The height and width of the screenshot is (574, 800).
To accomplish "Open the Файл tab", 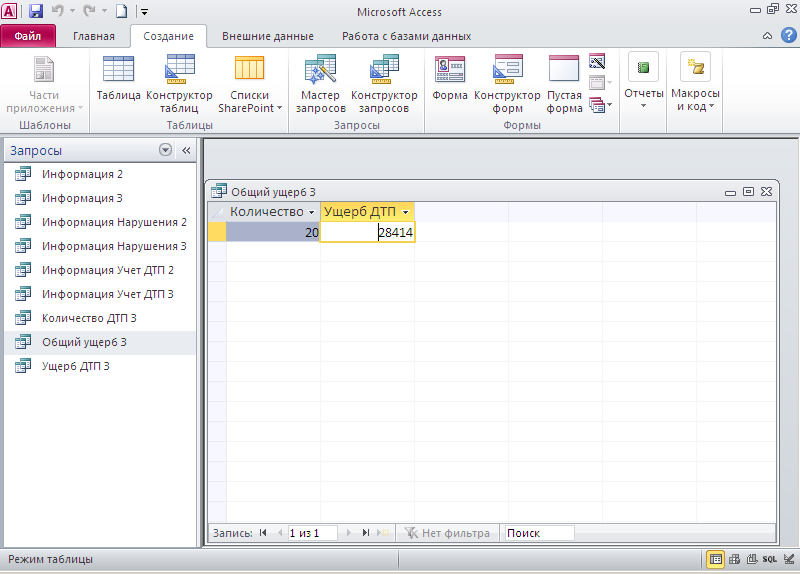I will [28, 36].
